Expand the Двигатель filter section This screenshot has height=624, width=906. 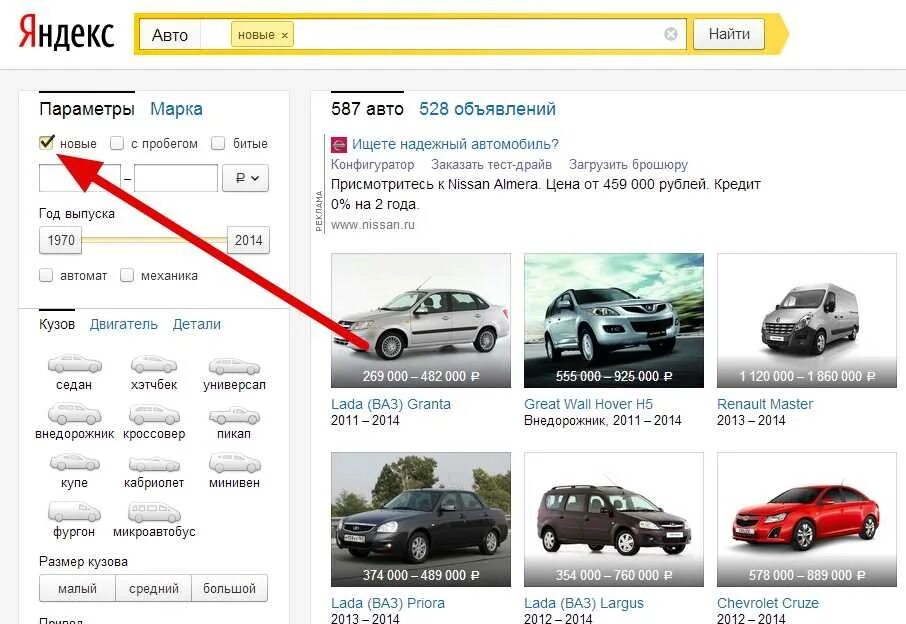[x=123, y=324]
